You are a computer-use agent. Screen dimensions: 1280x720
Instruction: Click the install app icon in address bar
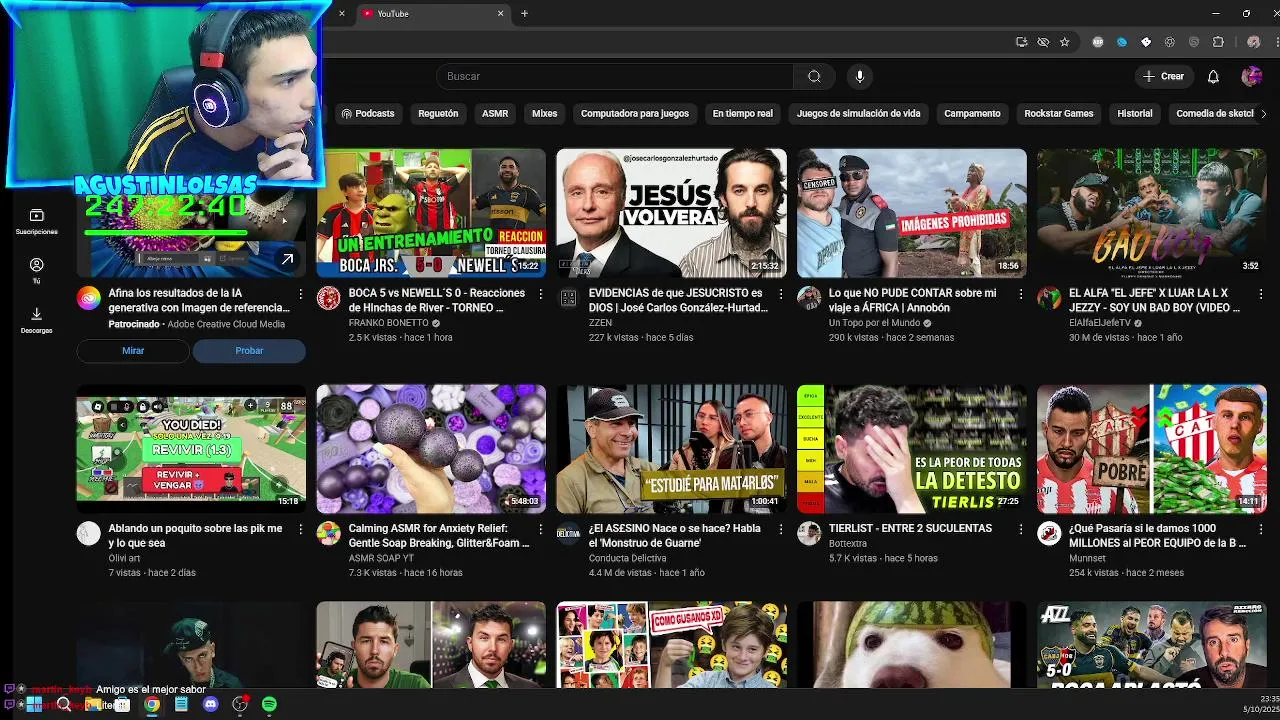click(1021, 42)
